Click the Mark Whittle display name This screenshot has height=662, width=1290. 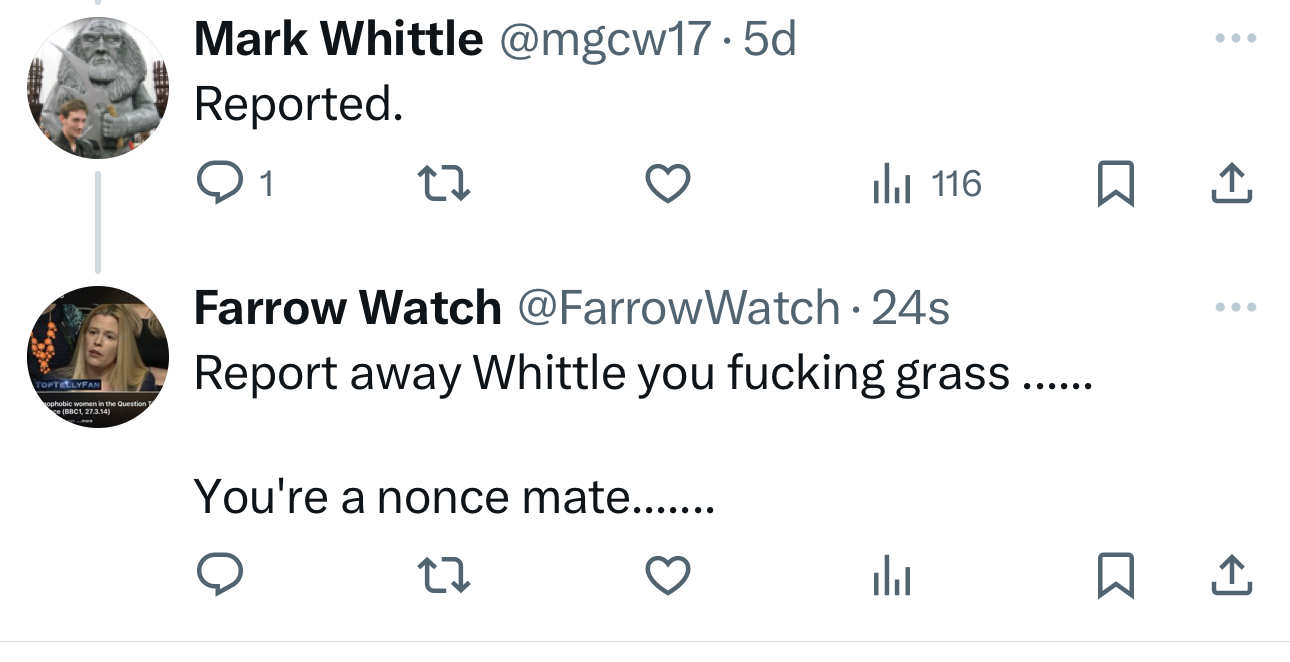(338, 40)
